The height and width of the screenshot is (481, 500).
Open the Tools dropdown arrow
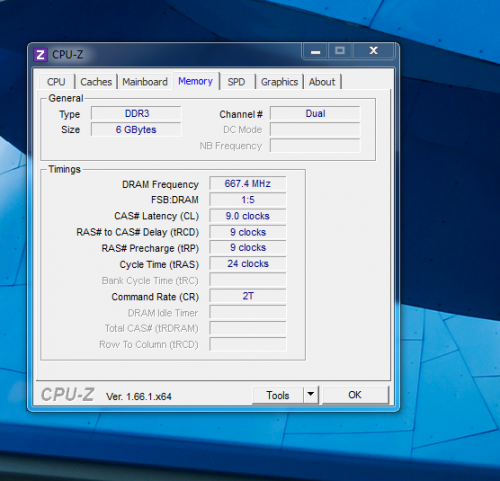coord(311,395)
